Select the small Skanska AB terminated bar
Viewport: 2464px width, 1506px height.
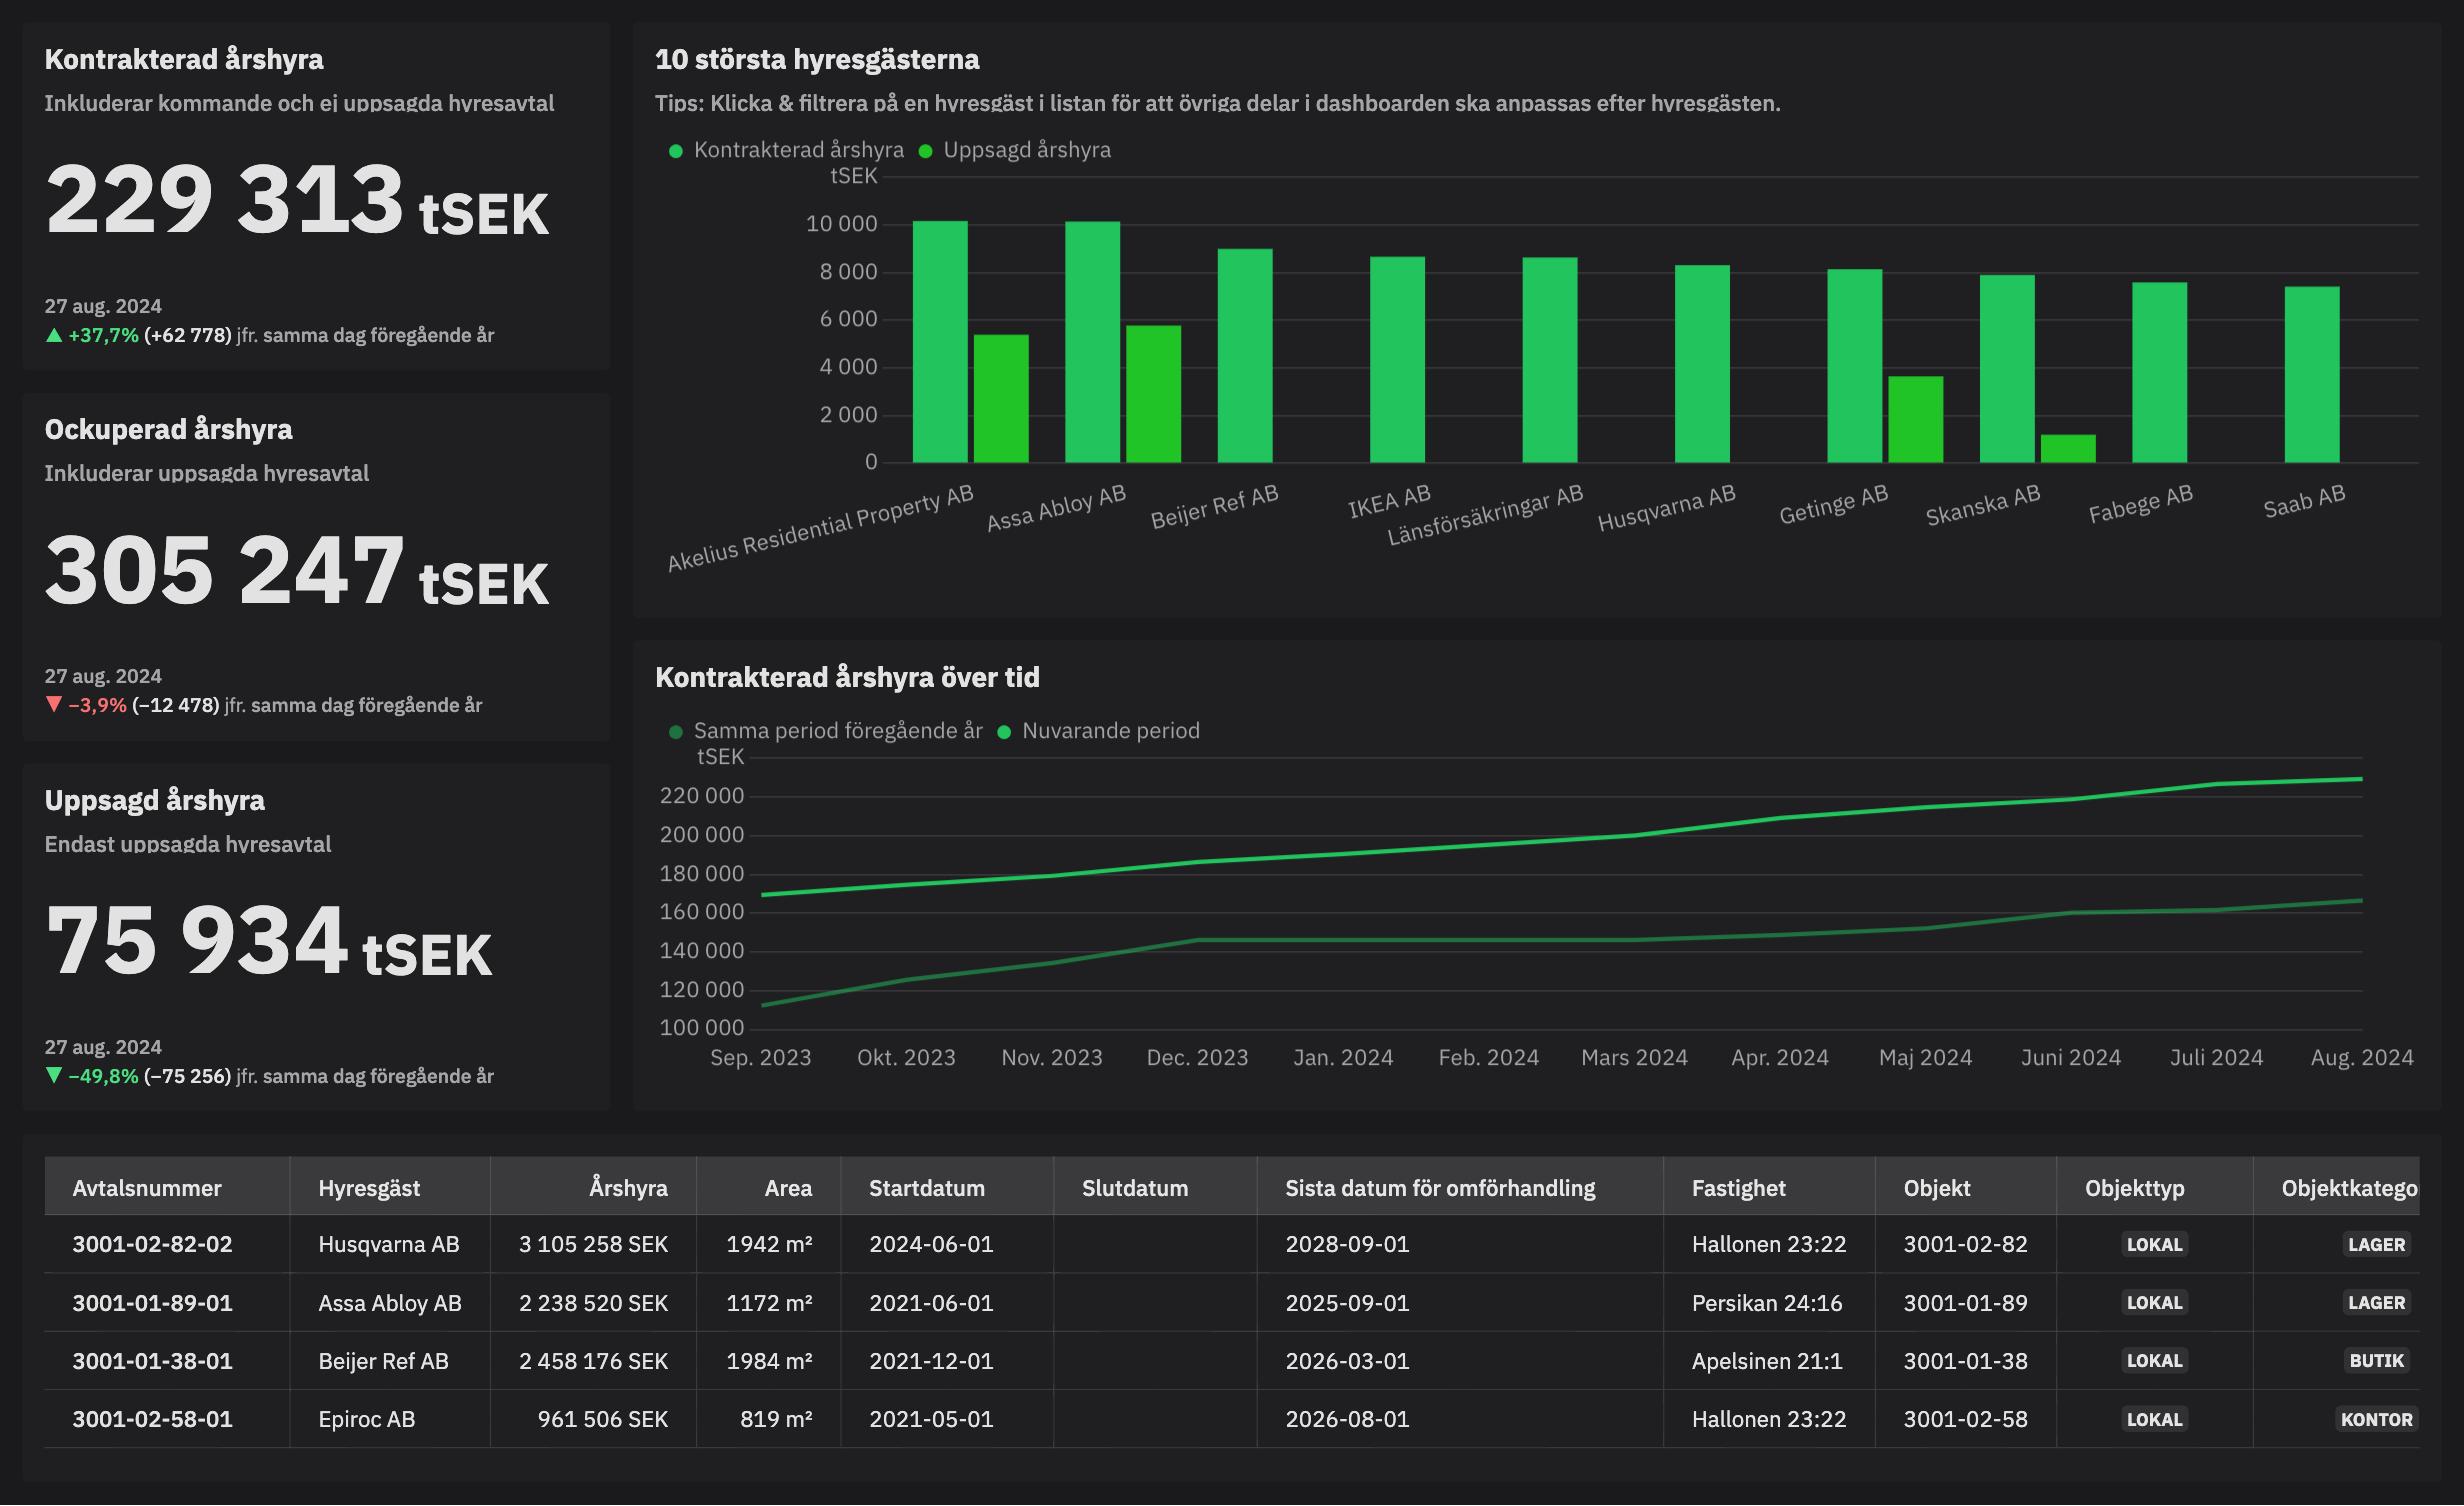[x=2068, y=449]
